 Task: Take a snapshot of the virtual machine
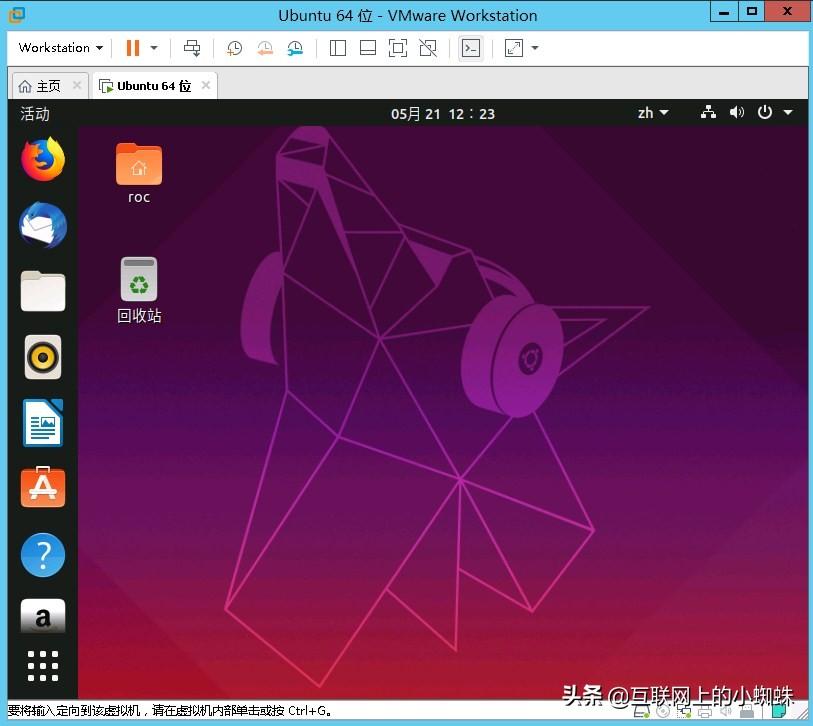[234, 47]
